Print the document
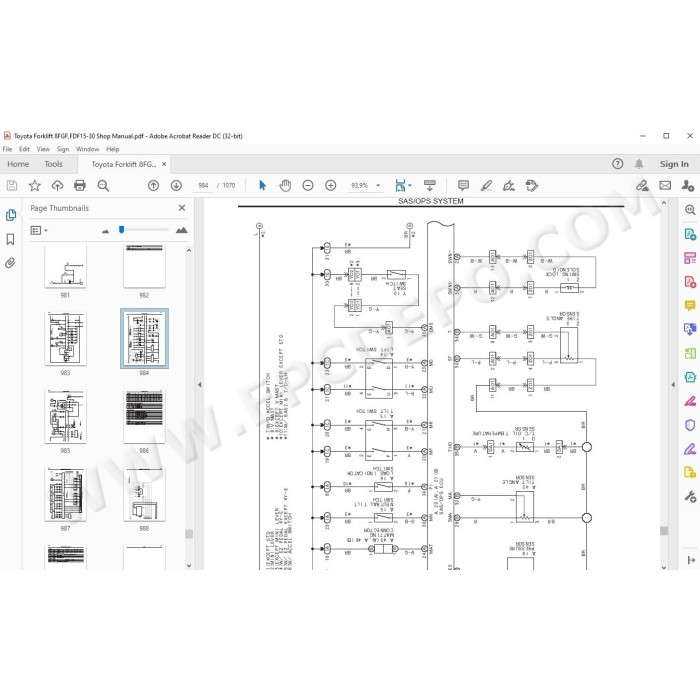This screenshot has width=700, height=700. tap(80, 185)
